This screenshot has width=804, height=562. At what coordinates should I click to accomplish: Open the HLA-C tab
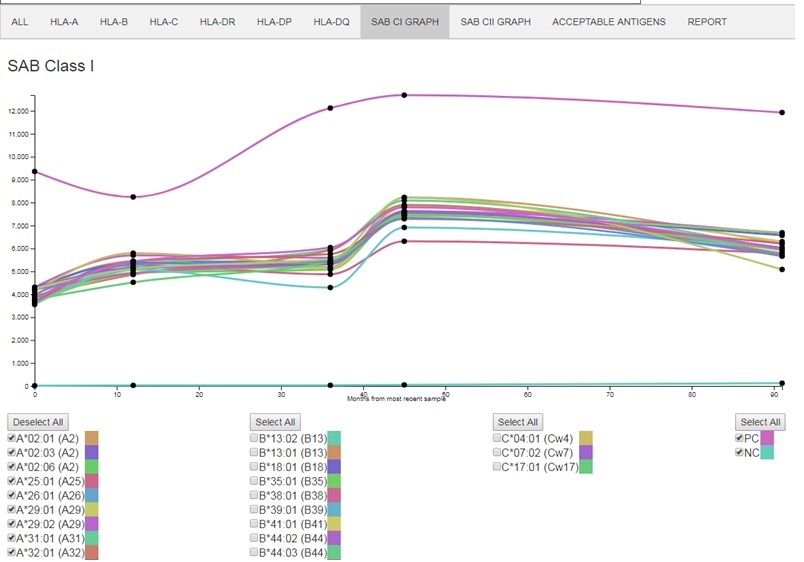coord(164,22)
